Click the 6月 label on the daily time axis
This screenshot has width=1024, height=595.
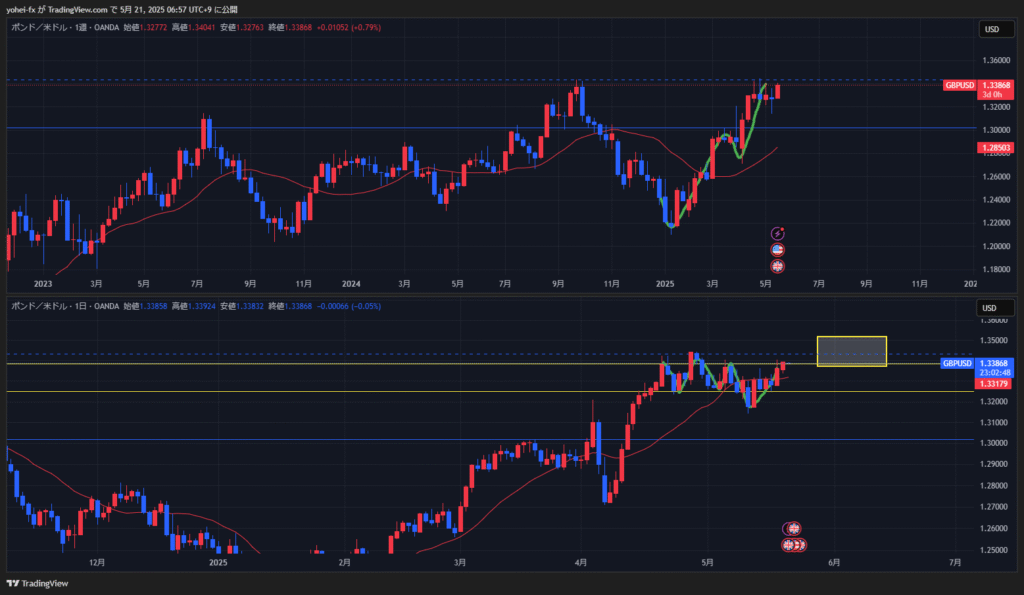pos(834,562)
